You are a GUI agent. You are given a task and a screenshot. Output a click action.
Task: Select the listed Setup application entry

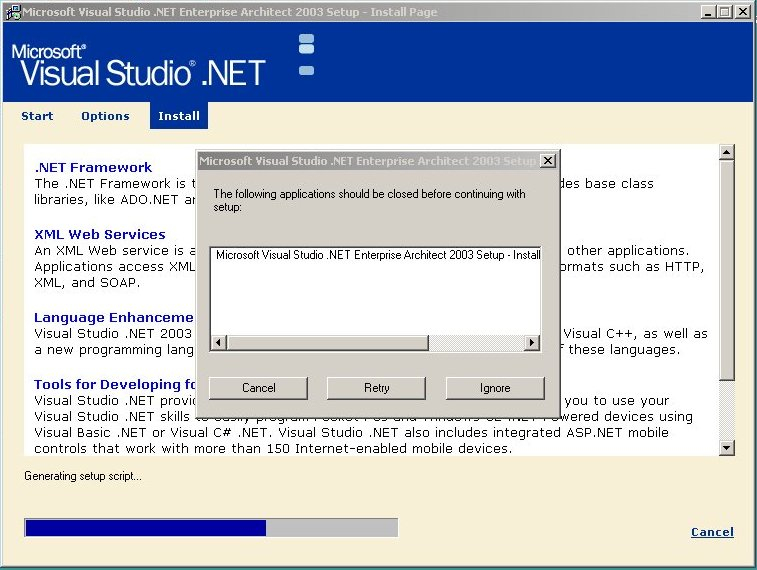click(378, 255)
